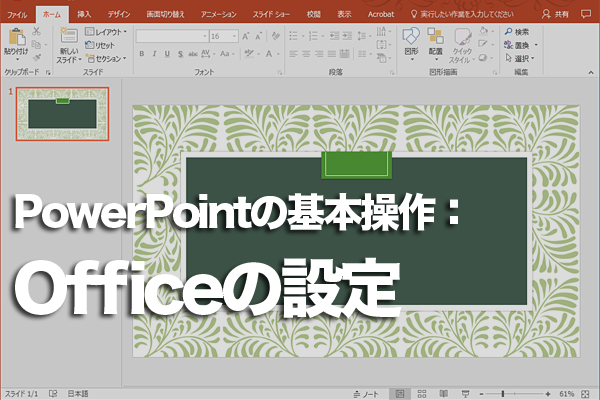Switch to the Transitions (画面切り替え) tab

165,15
